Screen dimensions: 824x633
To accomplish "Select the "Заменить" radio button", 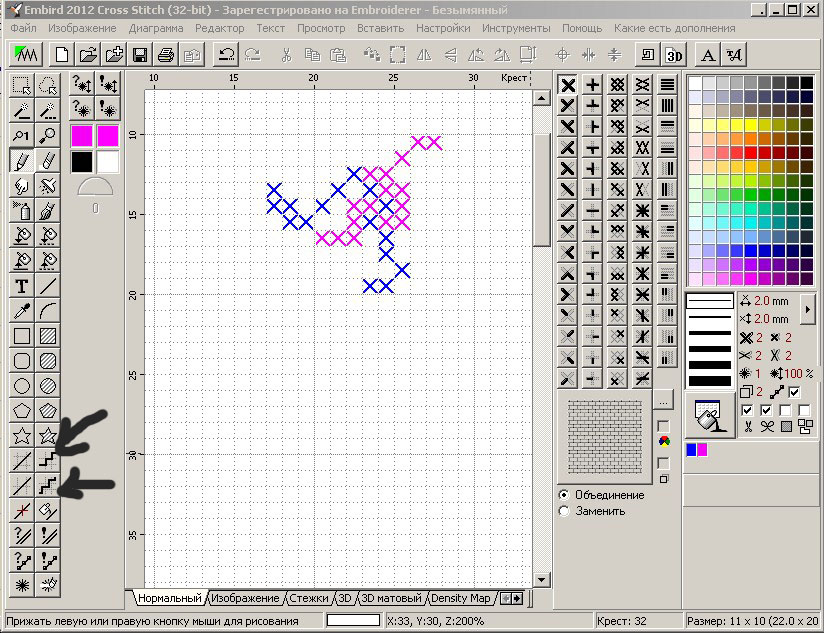I will (565, 511).
